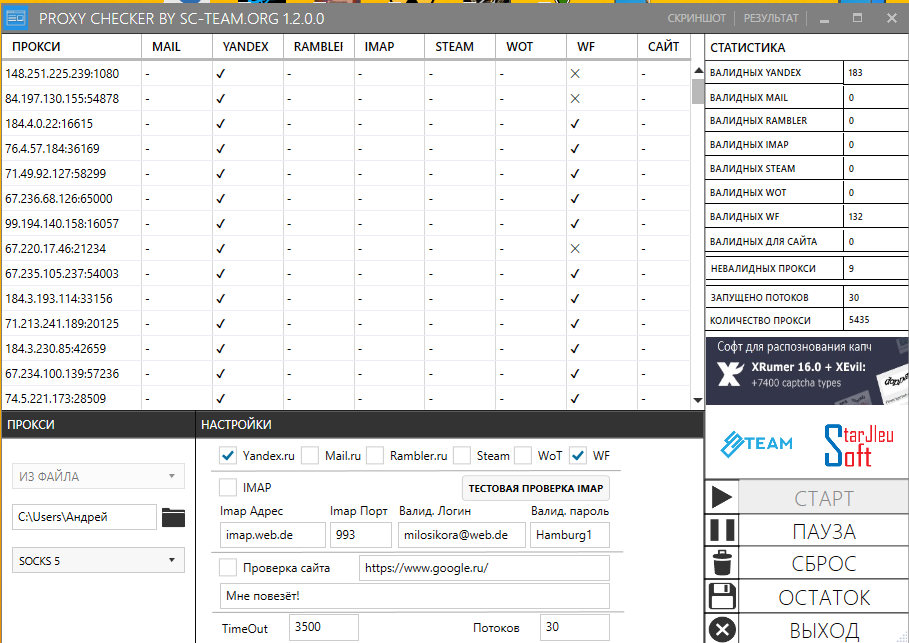The height and width of the screenshot is (643, 909).
Task: Enable the Rambler.ru checkbox
Action: 375,456
